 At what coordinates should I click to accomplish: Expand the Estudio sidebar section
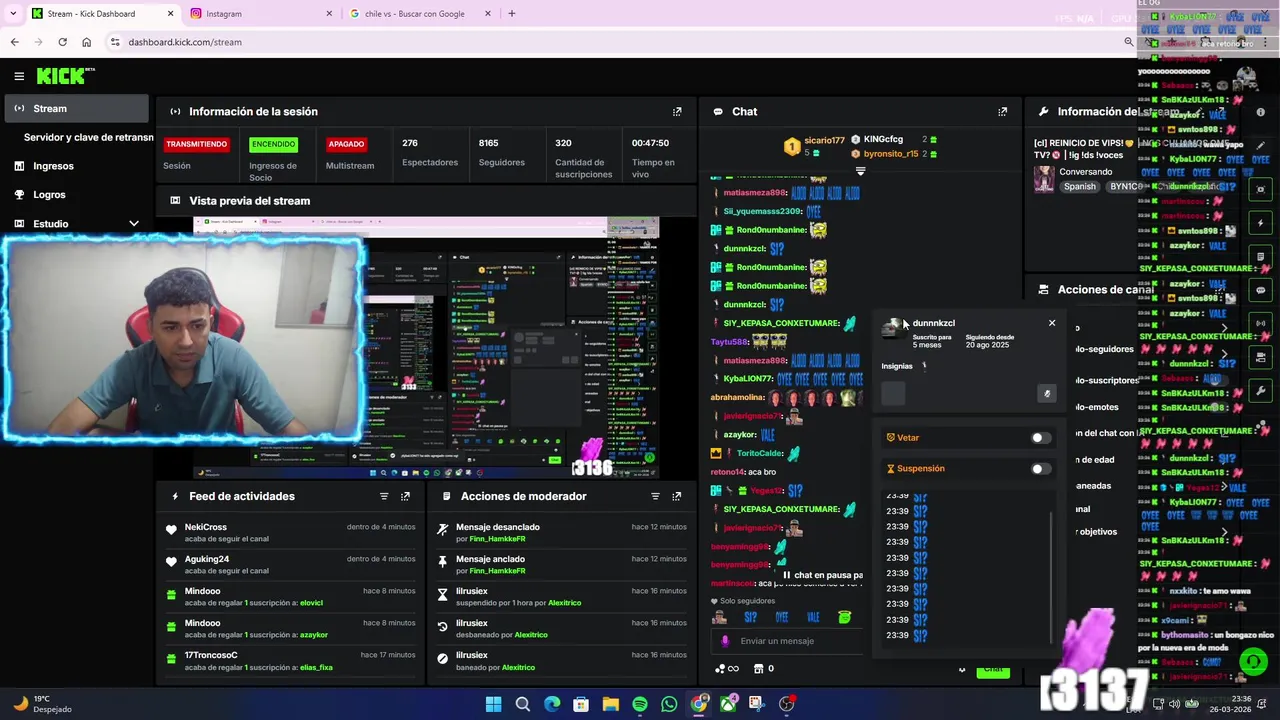point(134,224)
